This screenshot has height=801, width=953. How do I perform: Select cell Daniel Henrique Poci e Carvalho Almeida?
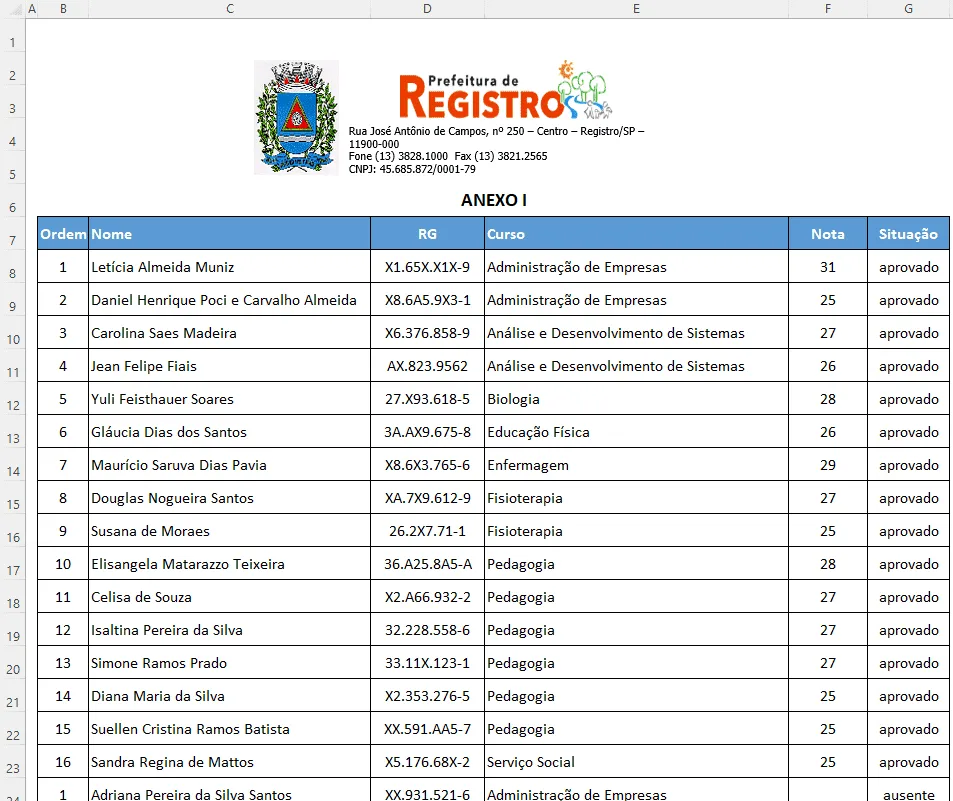point(230,300)
